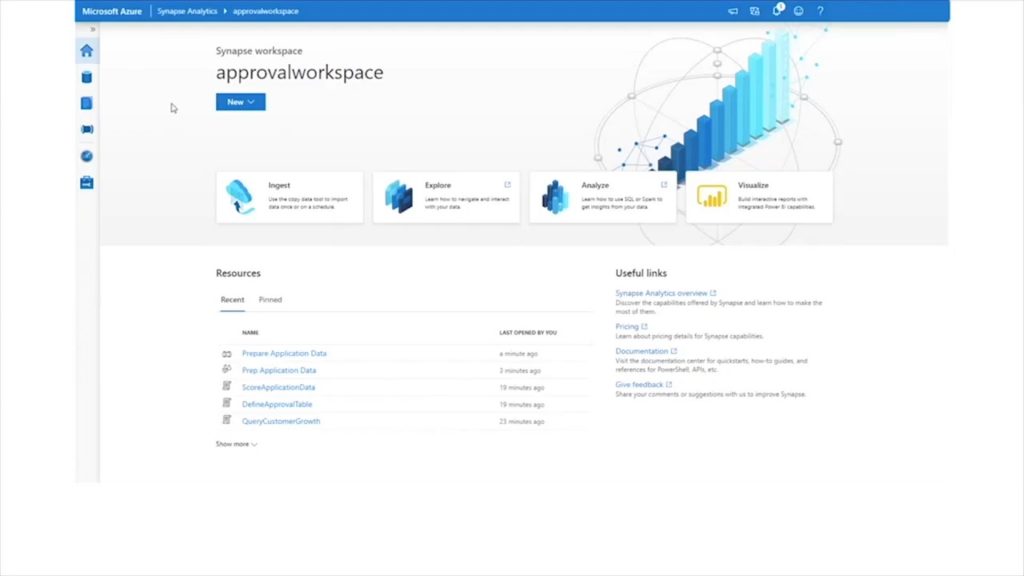Sort by LAST OPENED BY YOU column header

pyautogui.click(x=528, y=332)
